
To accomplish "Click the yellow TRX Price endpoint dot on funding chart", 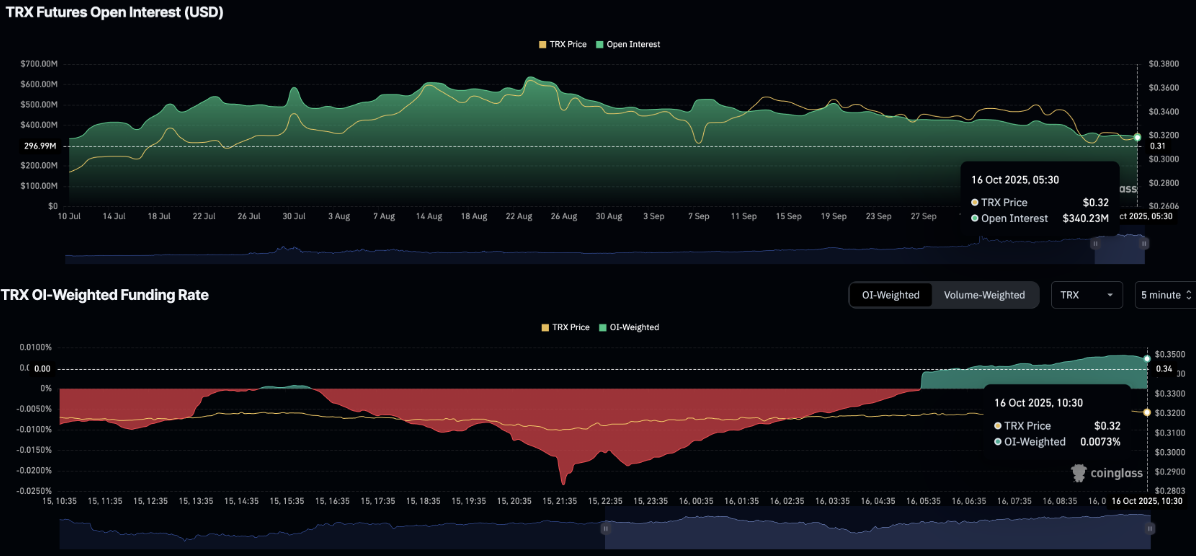I will coord(1147,412).
